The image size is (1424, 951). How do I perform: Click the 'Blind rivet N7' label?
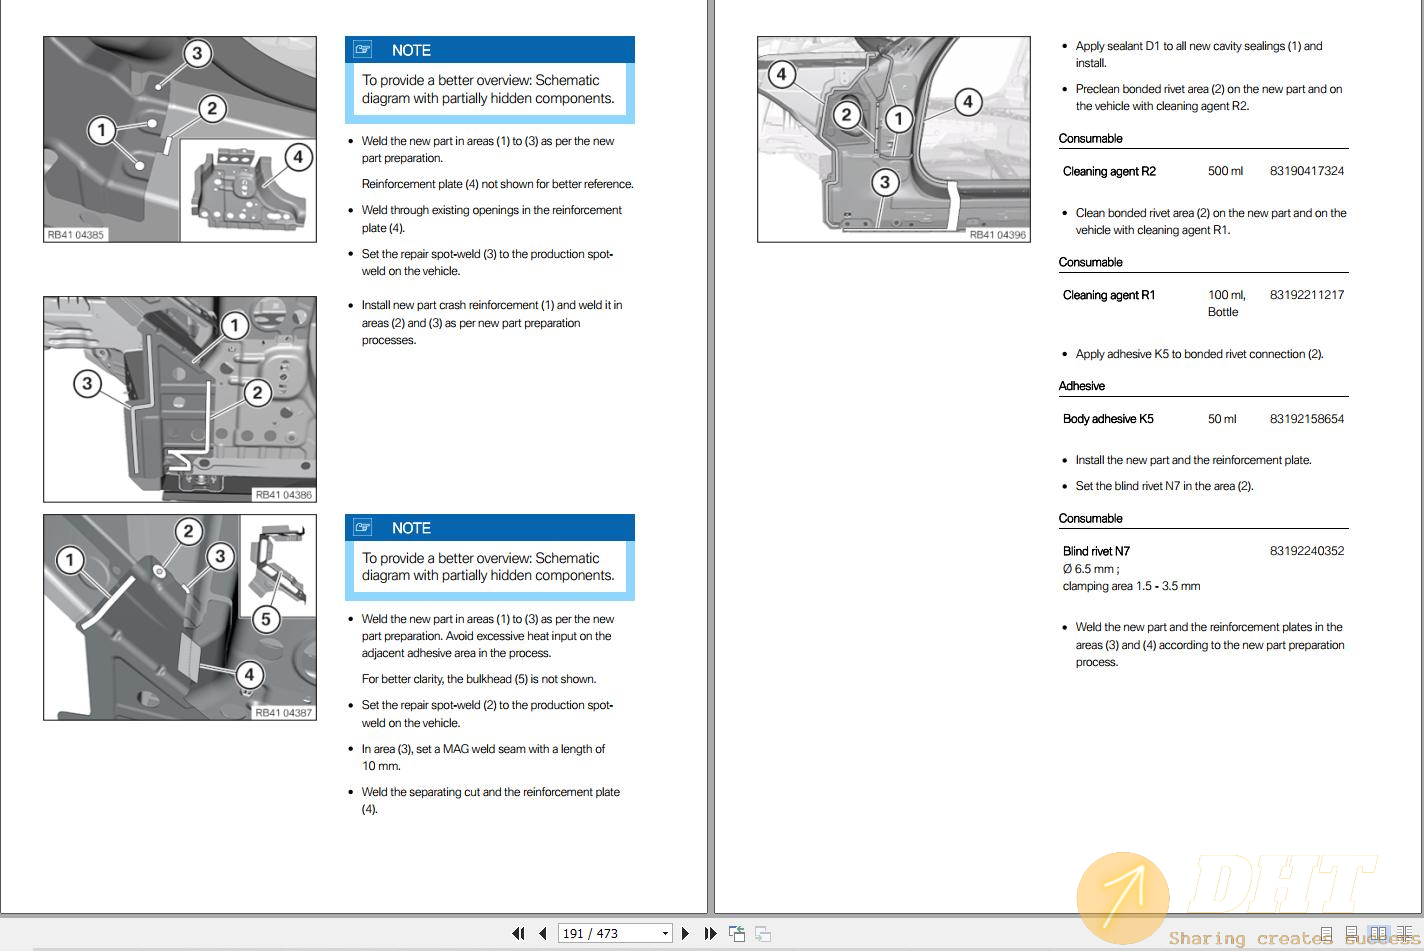click(x=1096, y=551)
